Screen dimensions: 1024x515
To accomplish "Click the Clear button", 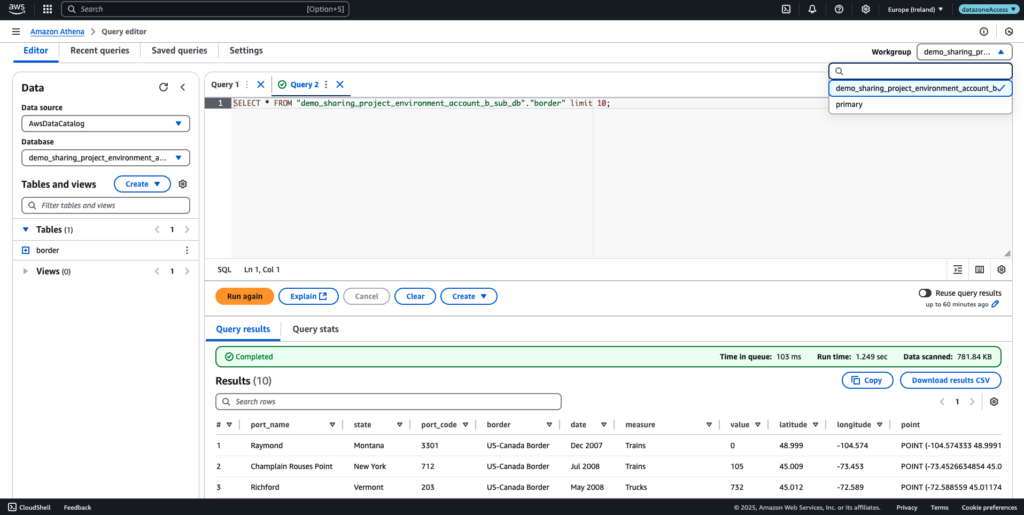I will pos(415,296).
